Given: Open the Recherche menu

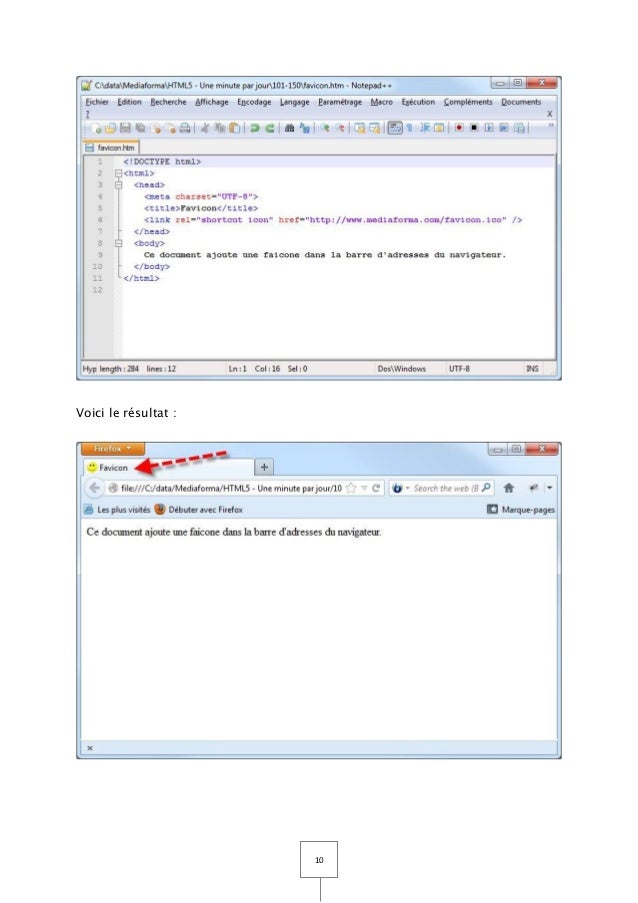Looking at the screenshot, I should click(x=168, y=102).
